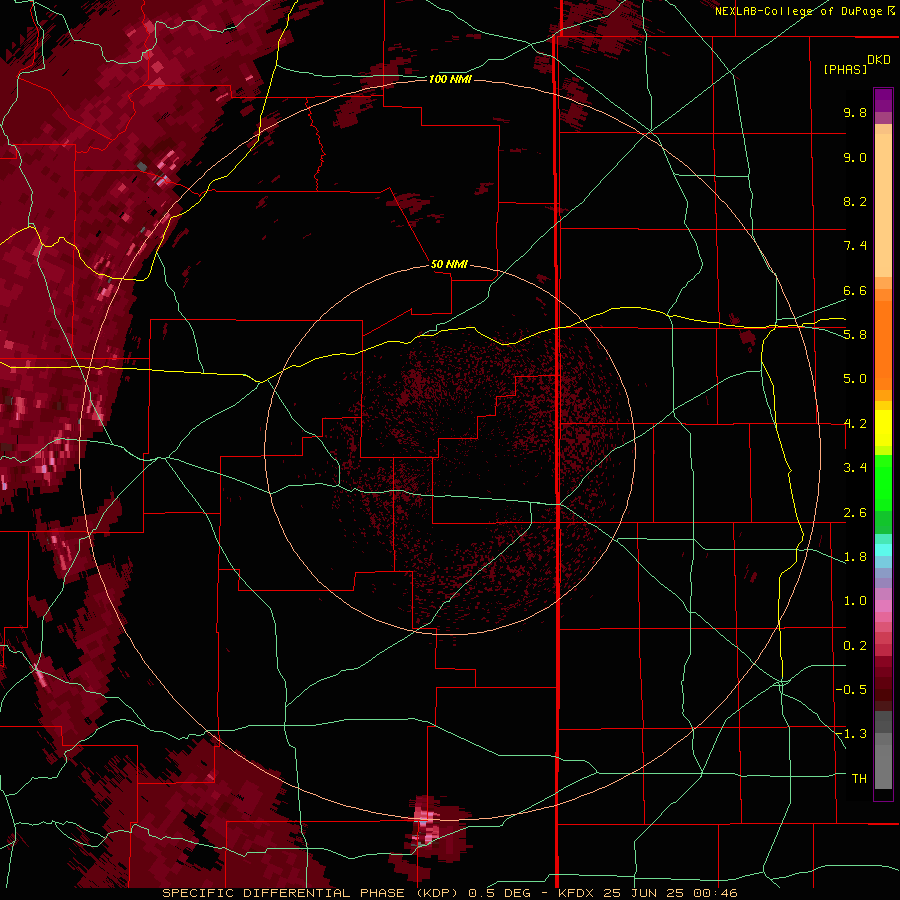The image size is (900, 900).
Task: Click the orange segment of color bar
Action: [x=883, y=345]
